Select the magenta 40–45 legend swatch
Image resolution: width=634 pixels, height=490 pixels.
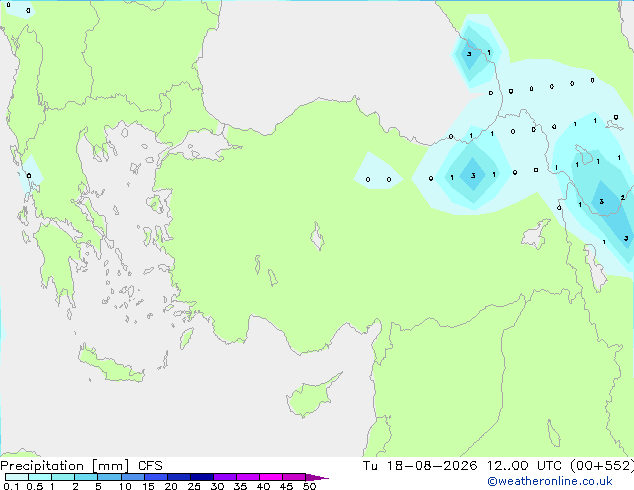coord(271,477)
